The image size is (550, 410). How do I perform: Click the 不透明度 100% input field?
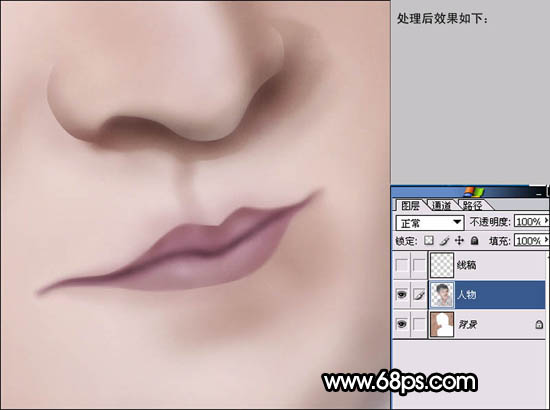point(529,221)
